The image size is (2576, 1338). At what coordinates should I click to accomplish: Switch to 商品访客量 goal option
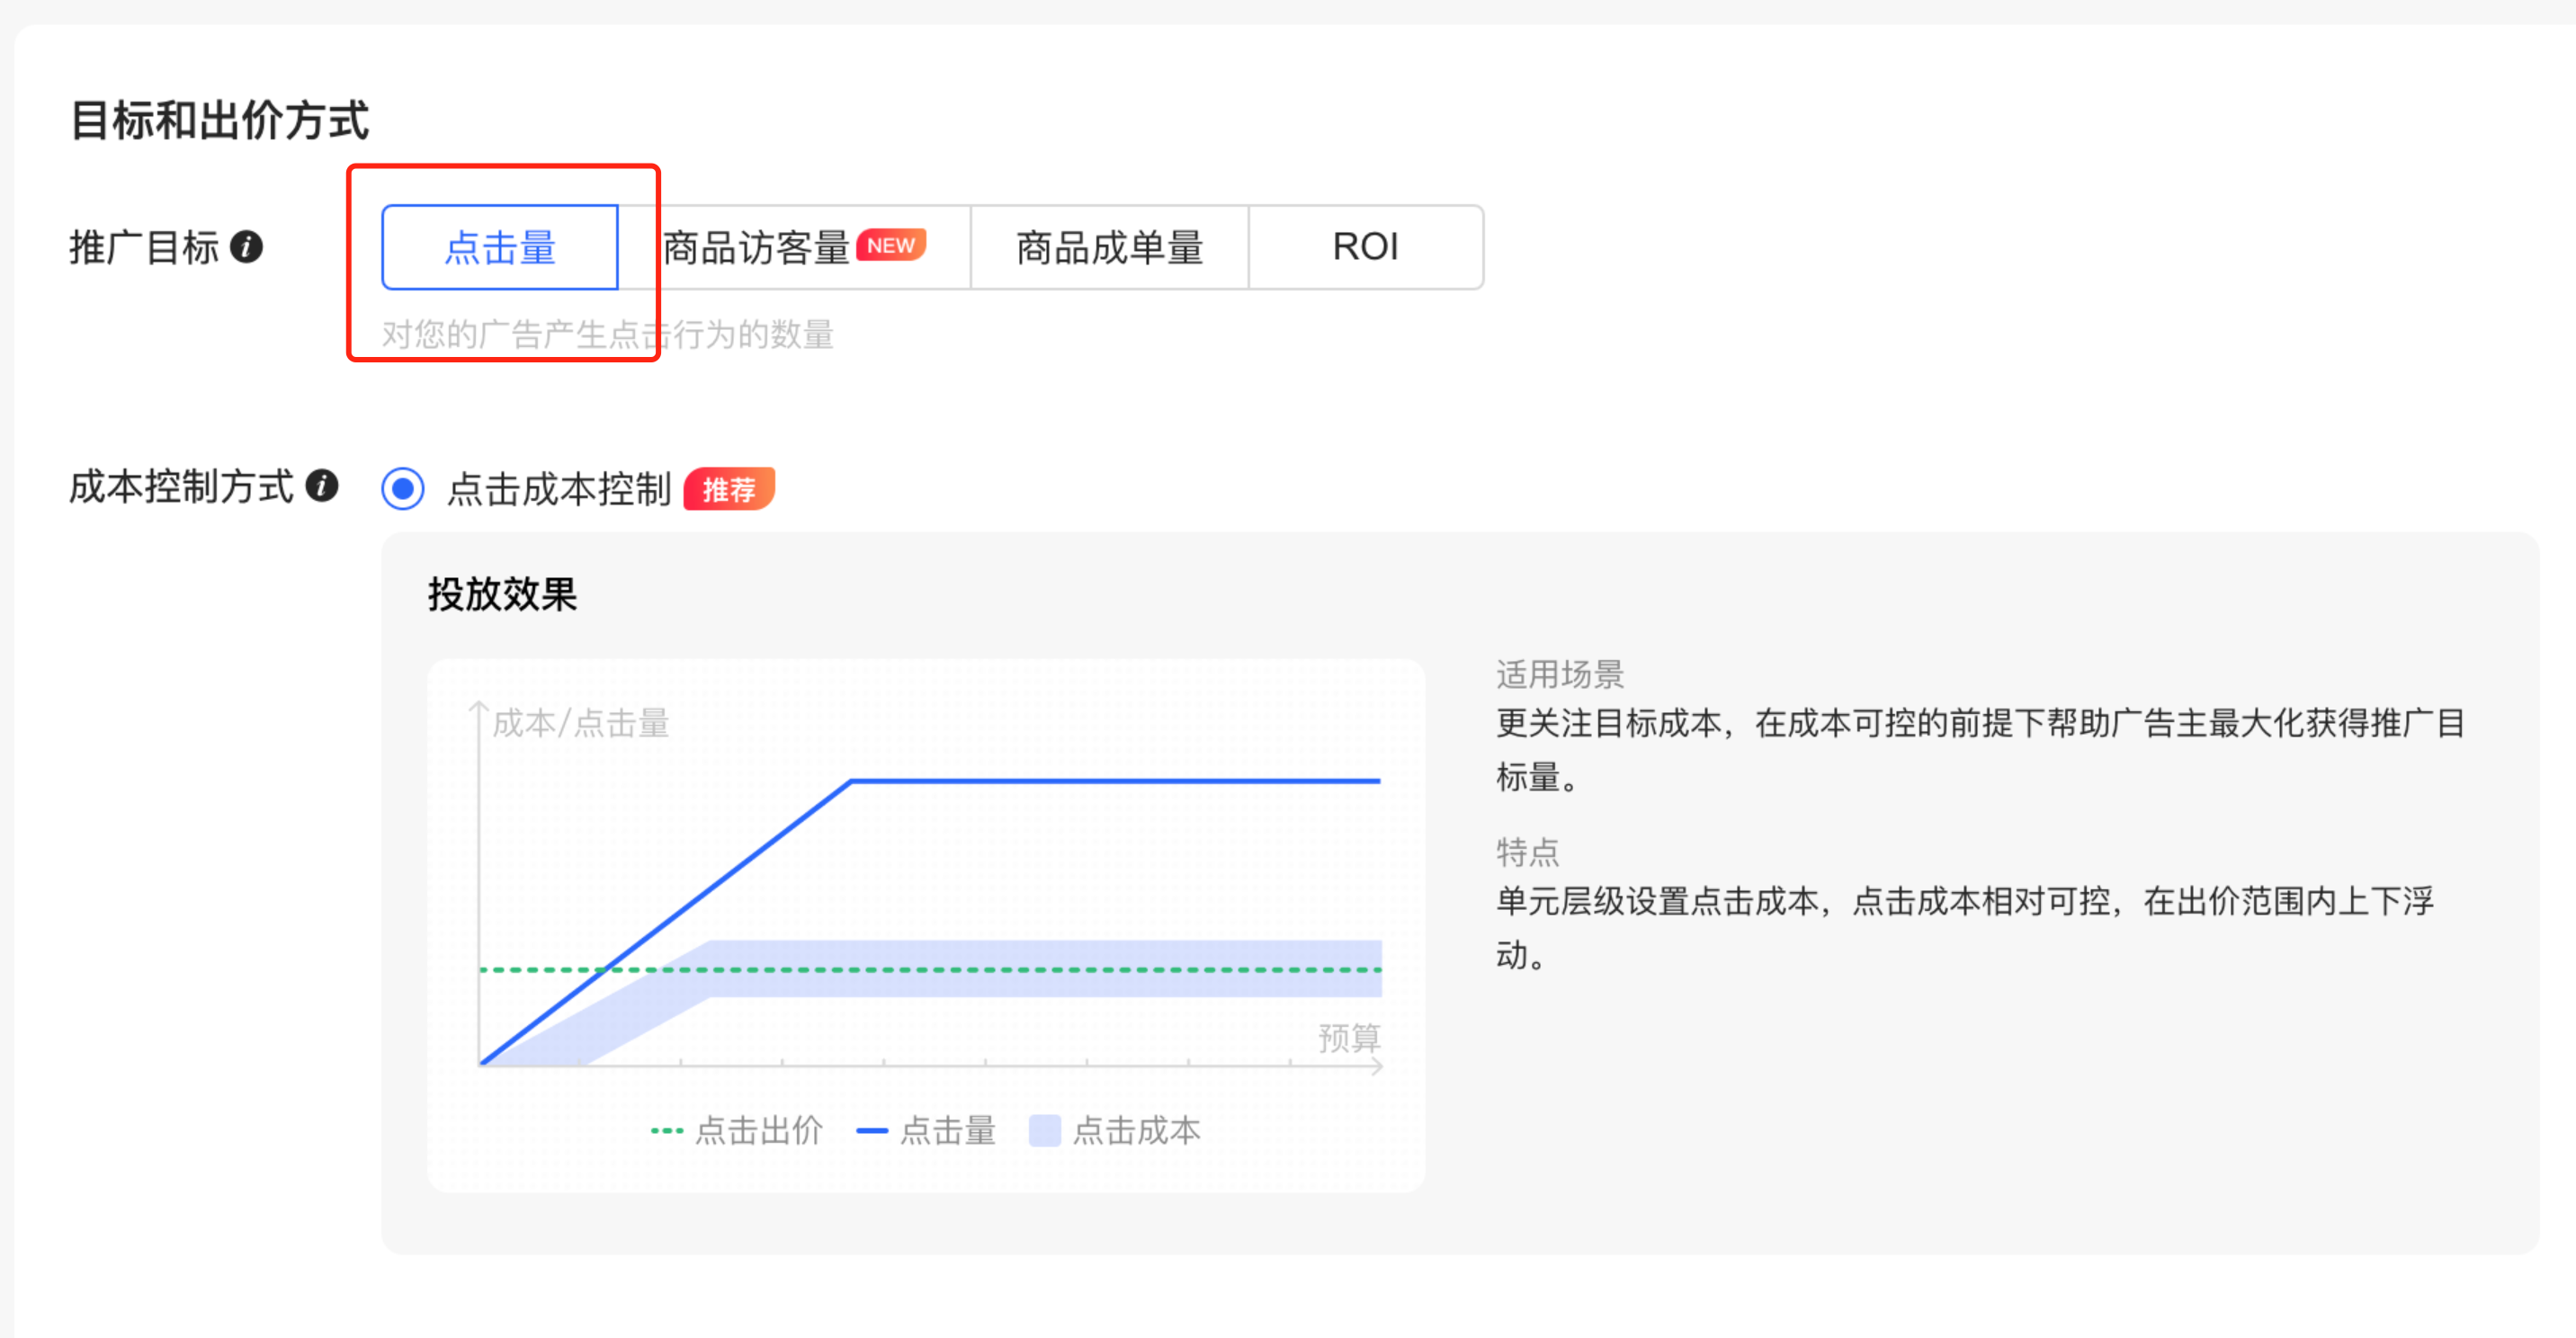(x=795, y=247)
